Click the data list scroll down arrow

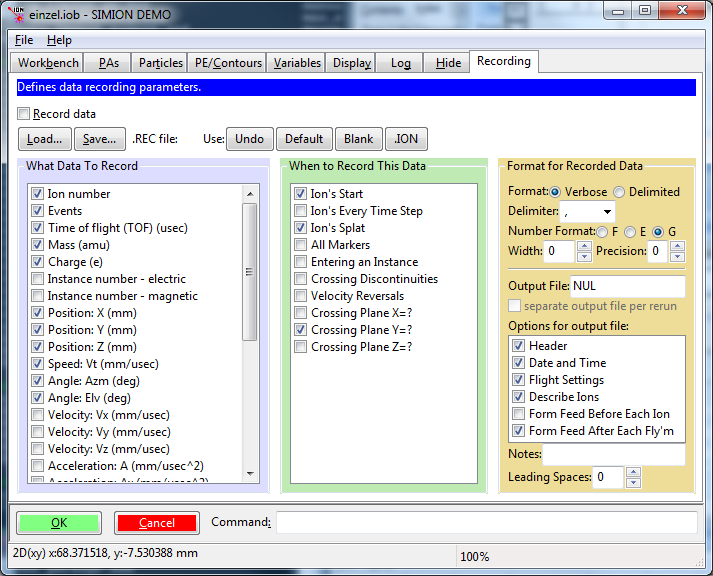250,474
